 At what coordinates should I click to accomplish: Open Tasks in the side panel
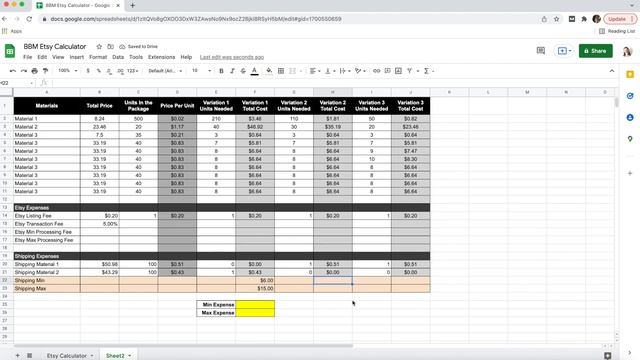click(630, 96)
